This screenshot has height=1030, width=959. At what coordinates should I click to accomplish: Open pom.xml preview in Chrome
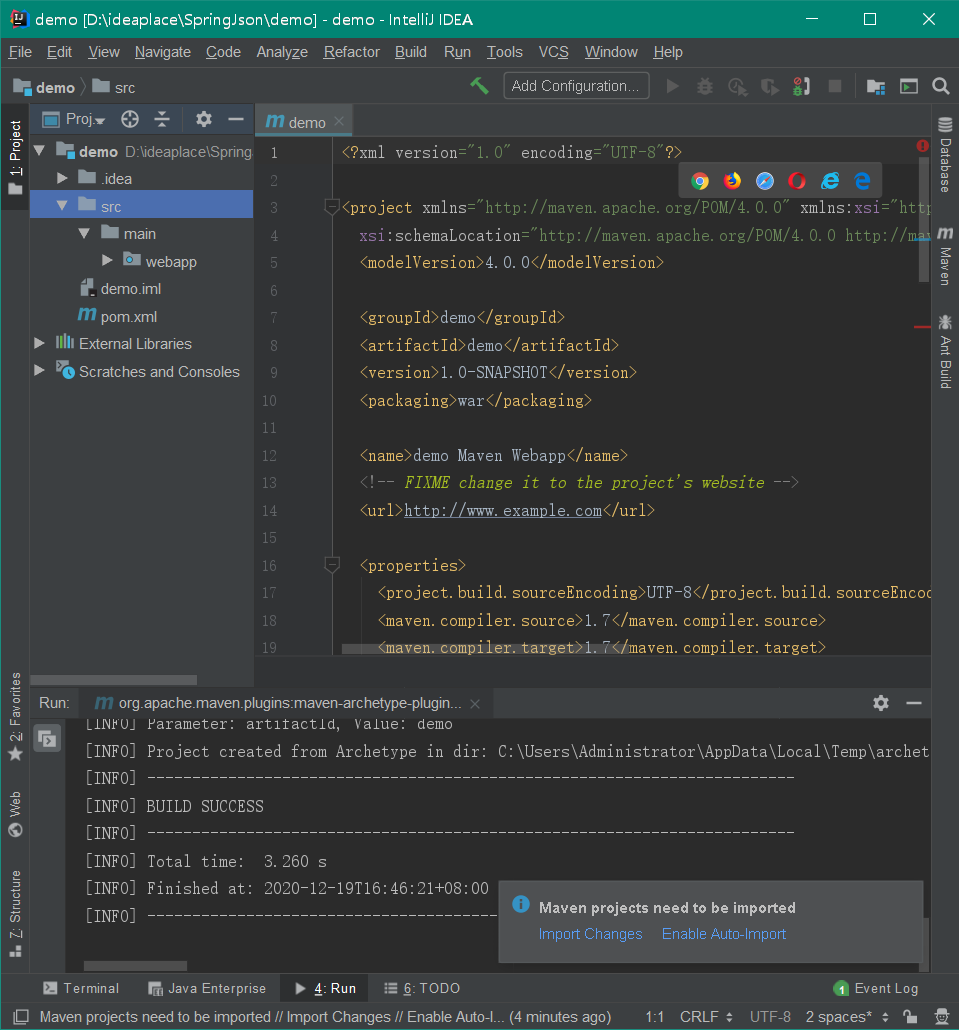[x=700, y=181]
